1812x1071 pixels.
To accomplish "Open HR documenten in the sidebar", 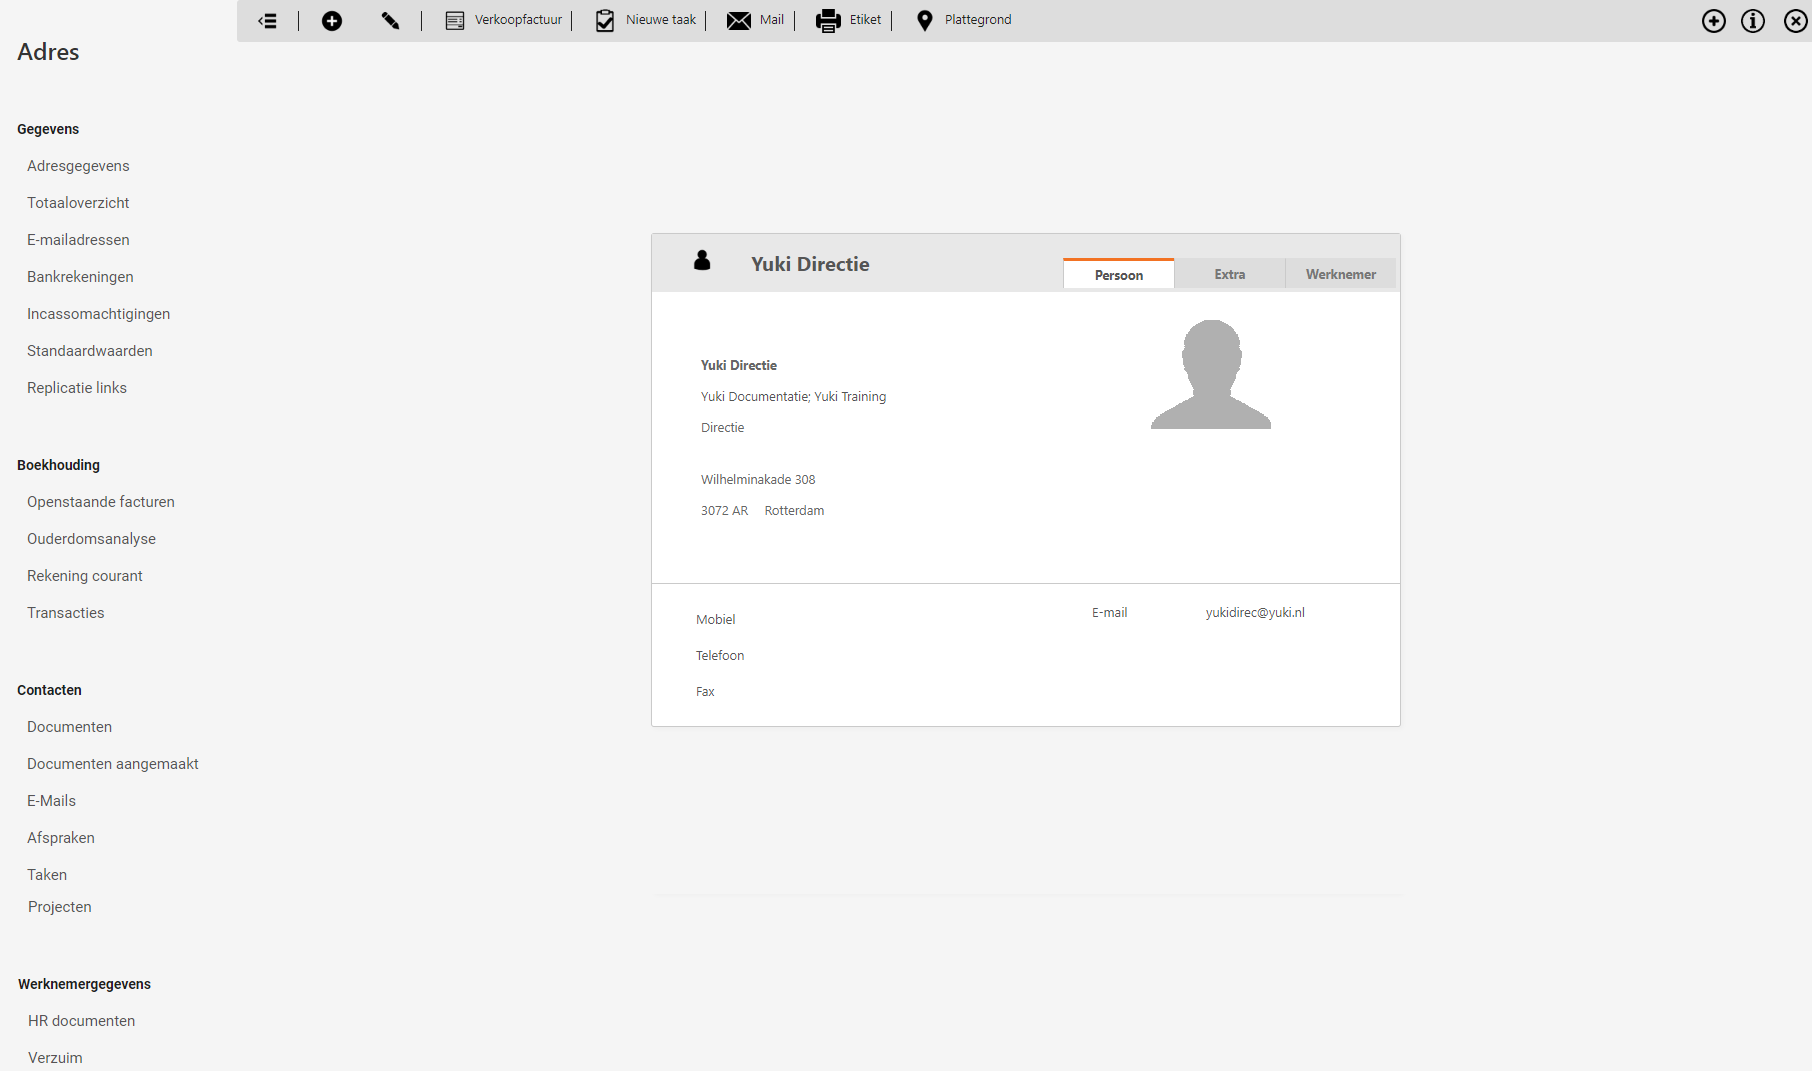I will click(x=81, y=1021).
